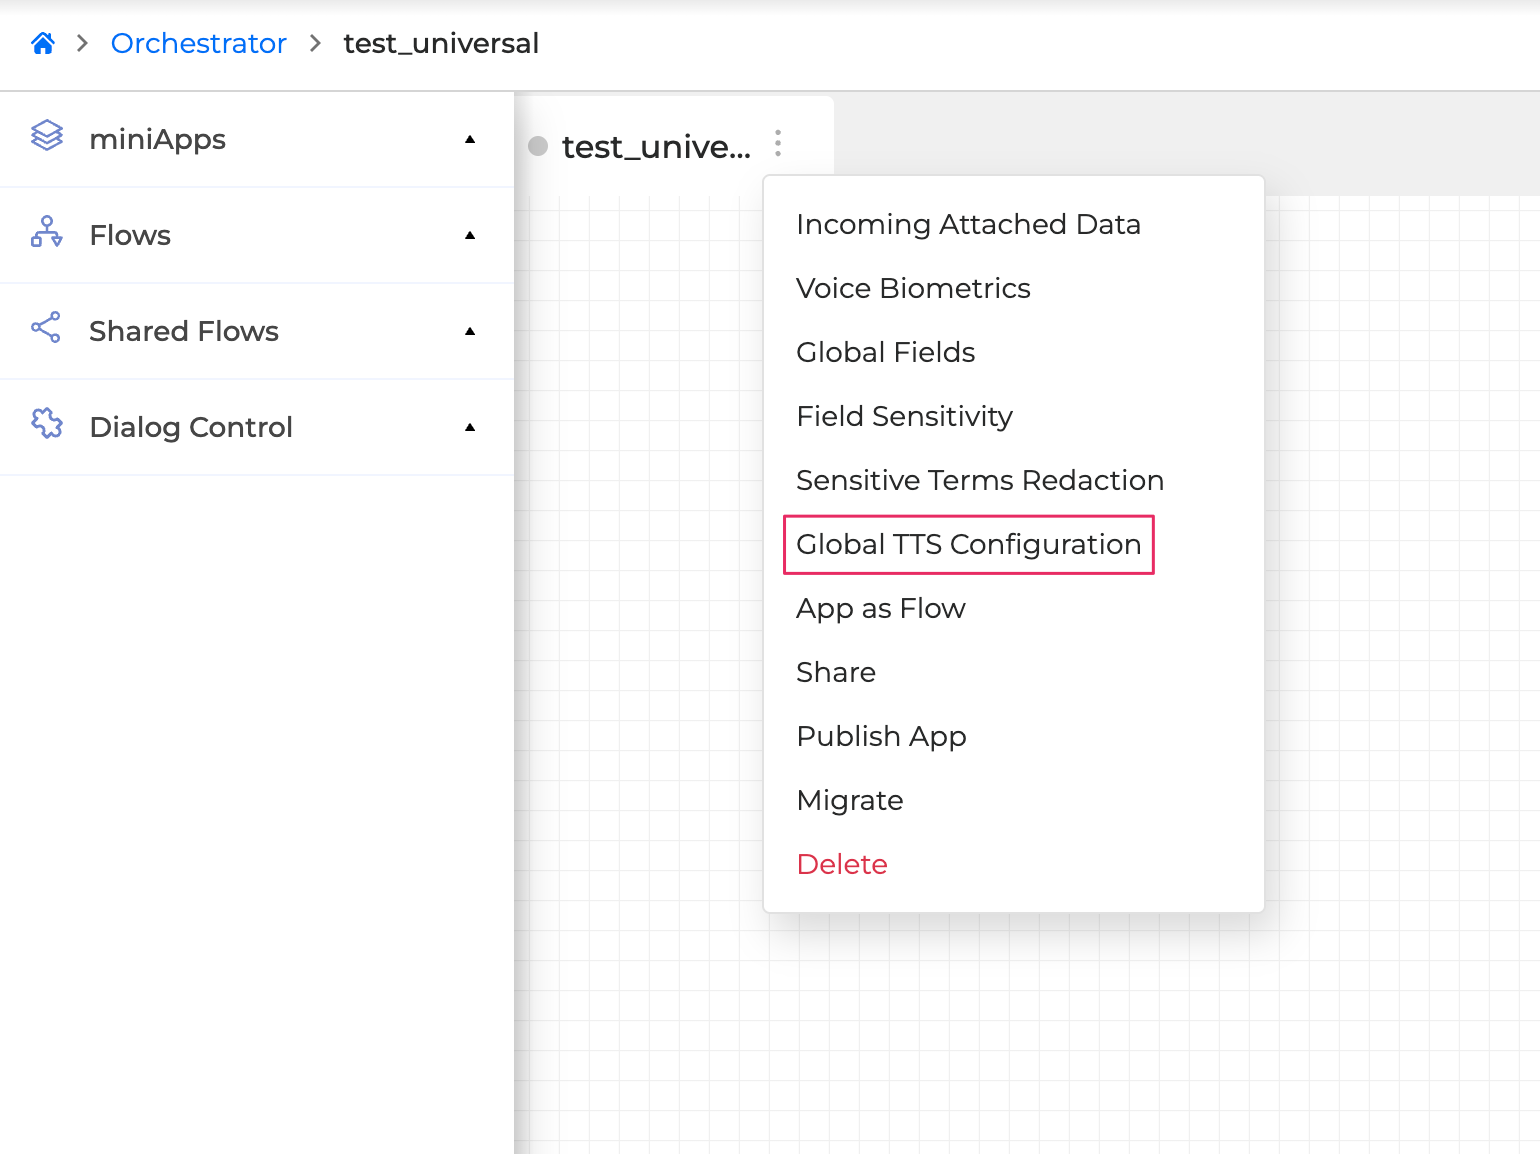Open the Orchestrator breadcrumb link
The height and width of the screenshot is (1154, 1540).
198,43
